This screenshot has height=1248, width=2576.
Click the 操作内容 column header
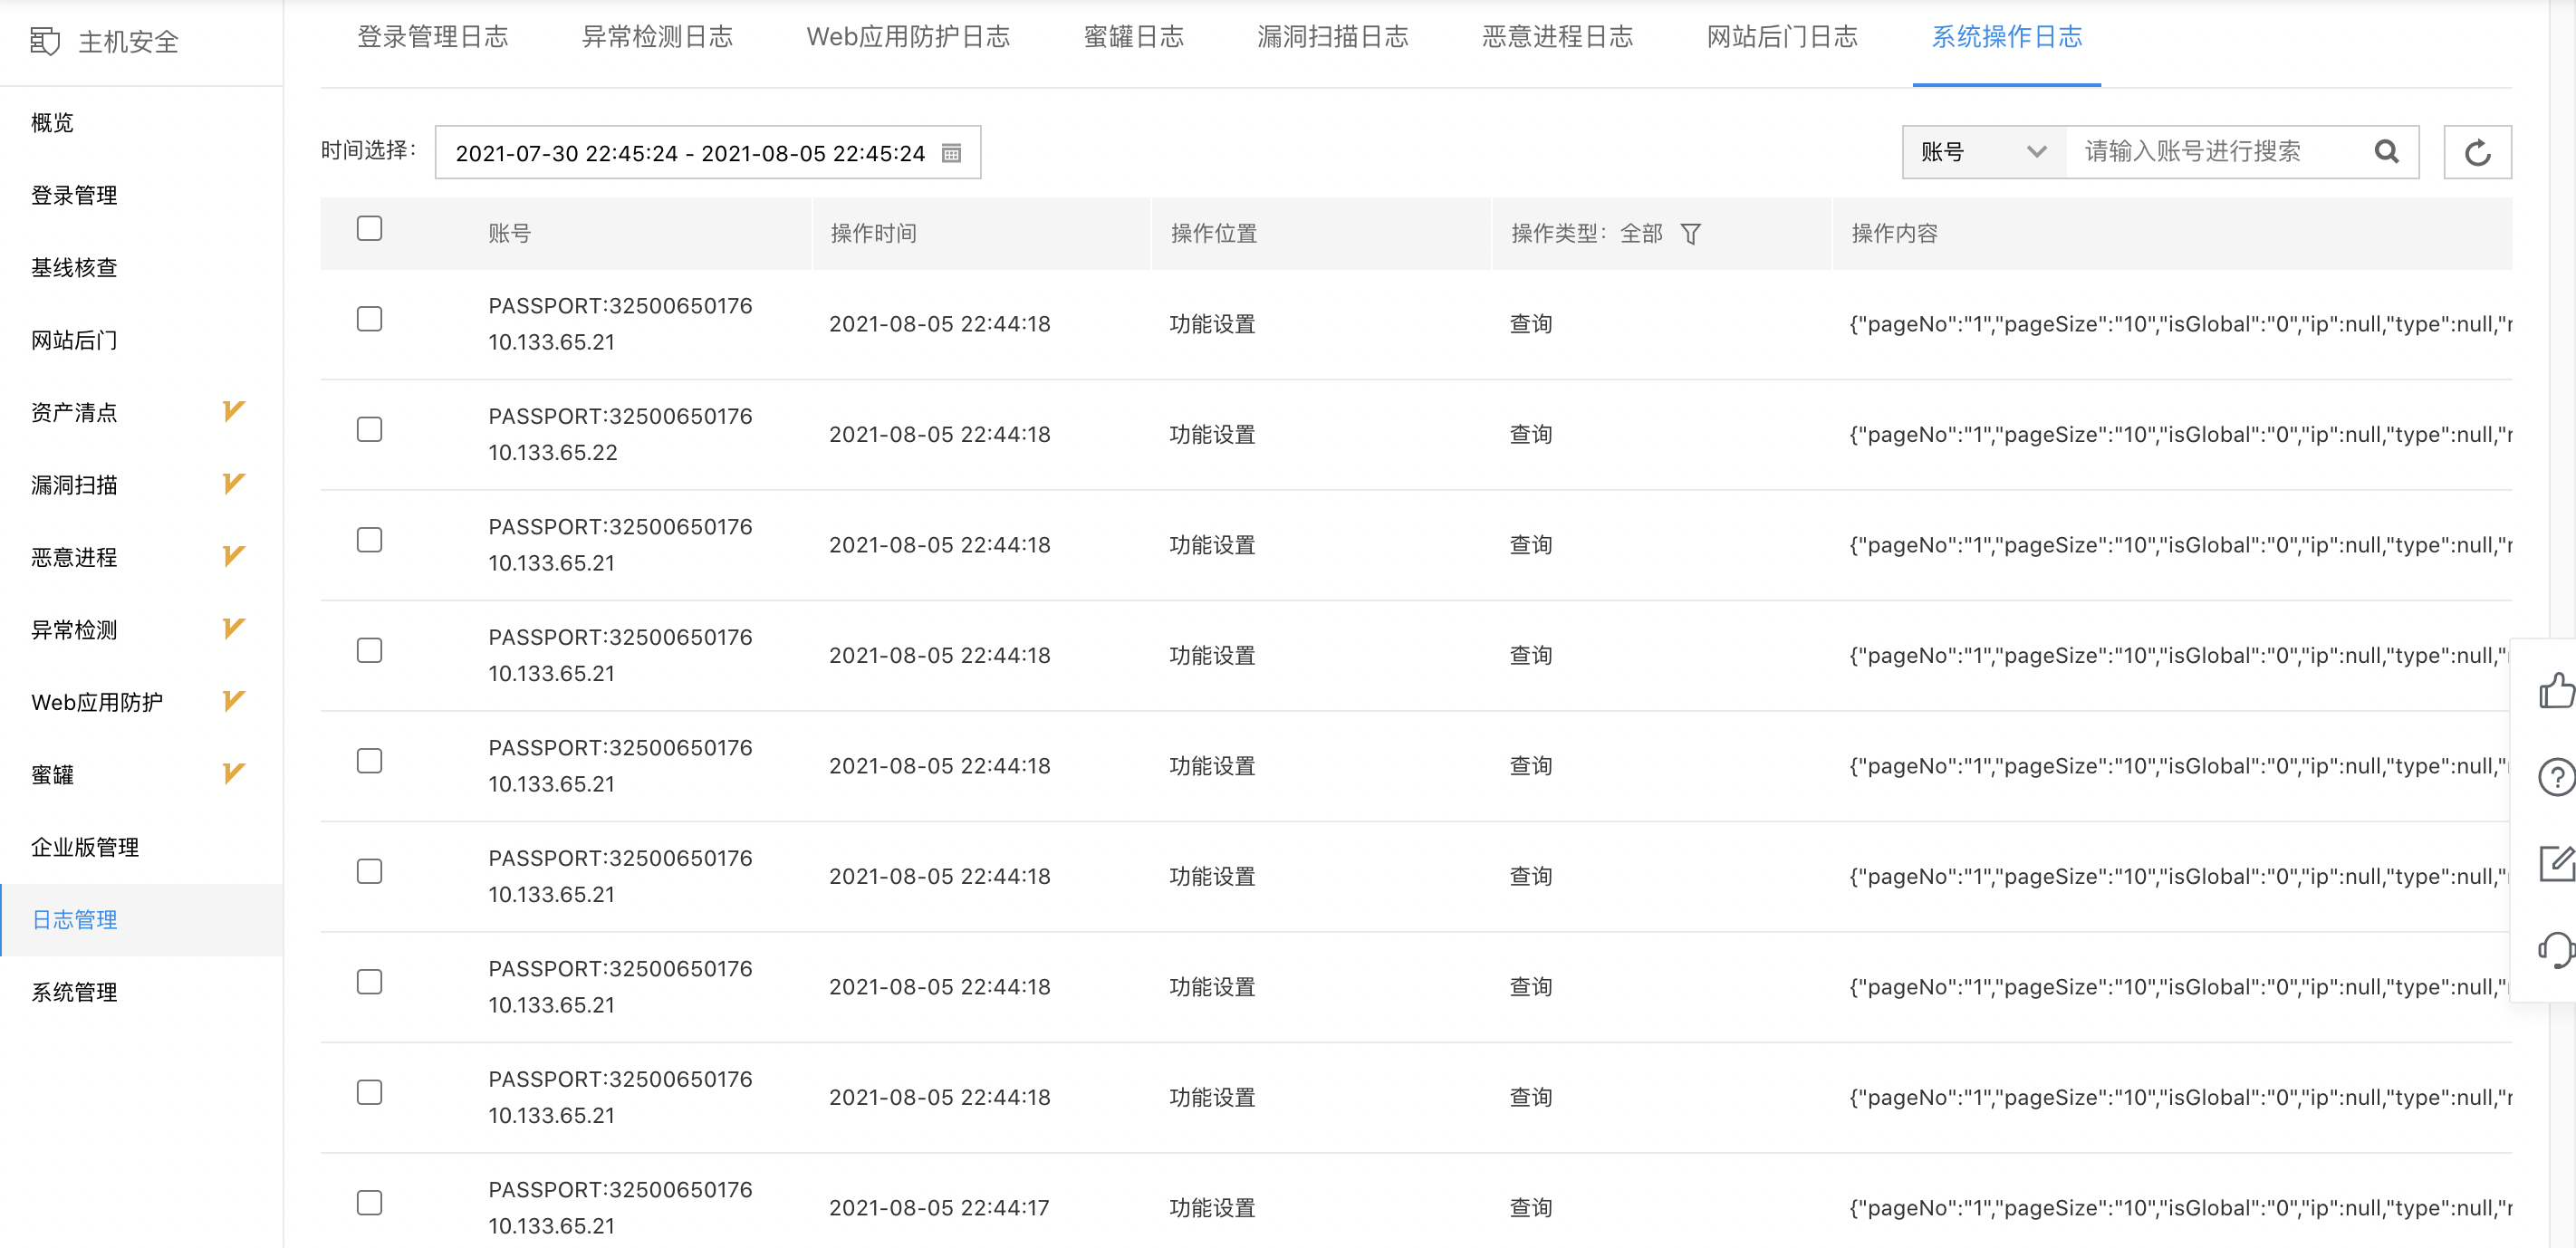pos(1894,234)
